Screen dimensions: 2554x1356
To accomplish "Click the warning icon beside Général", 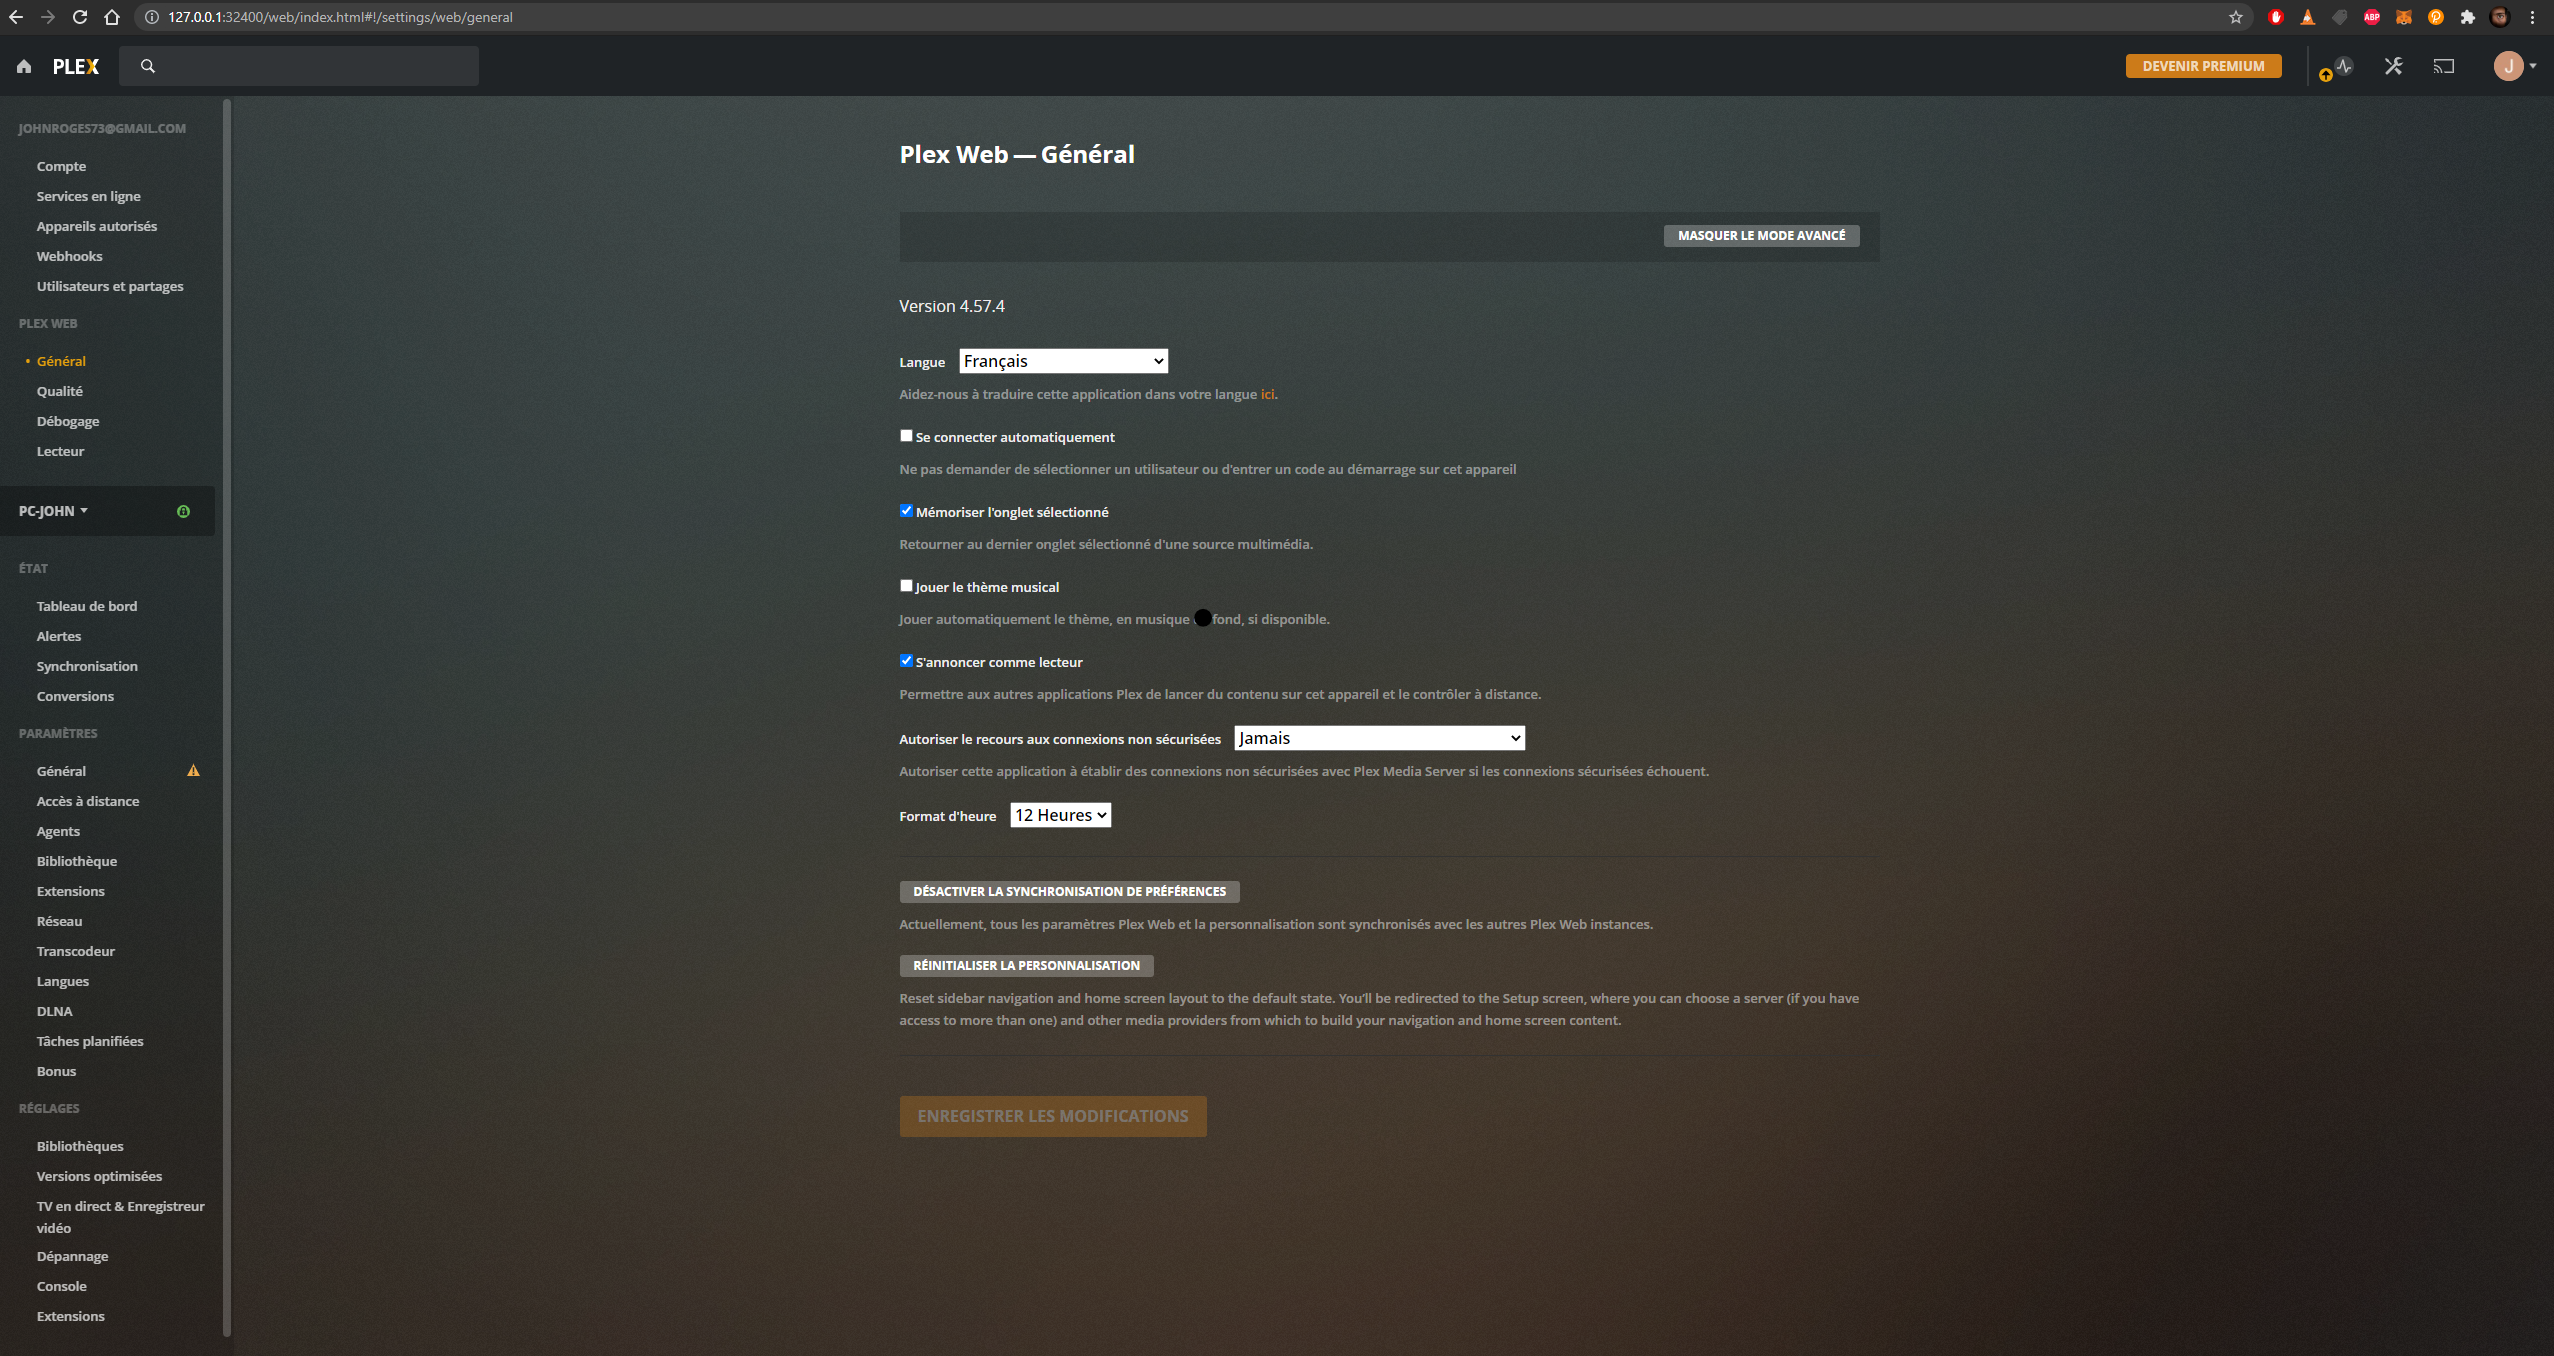I will click(193, 771).
